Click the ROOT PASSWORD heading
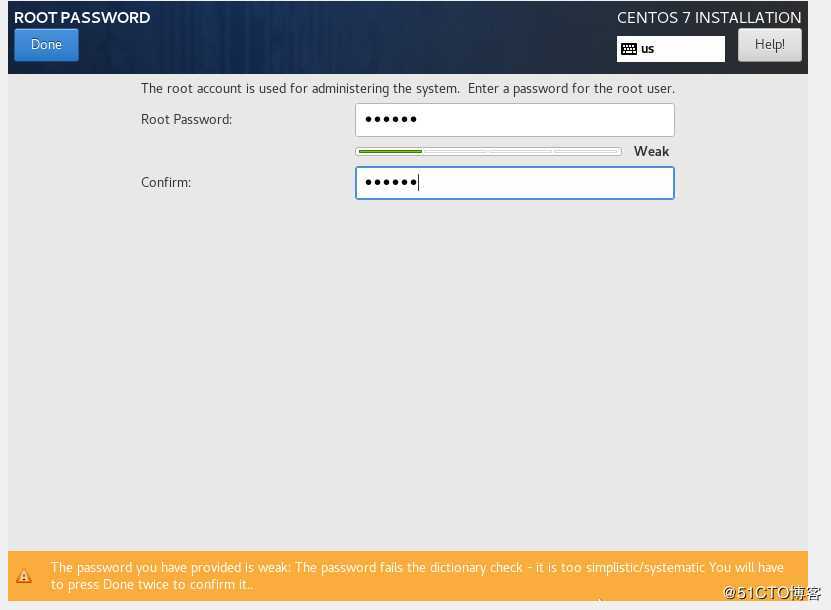 tap(82, 17)
